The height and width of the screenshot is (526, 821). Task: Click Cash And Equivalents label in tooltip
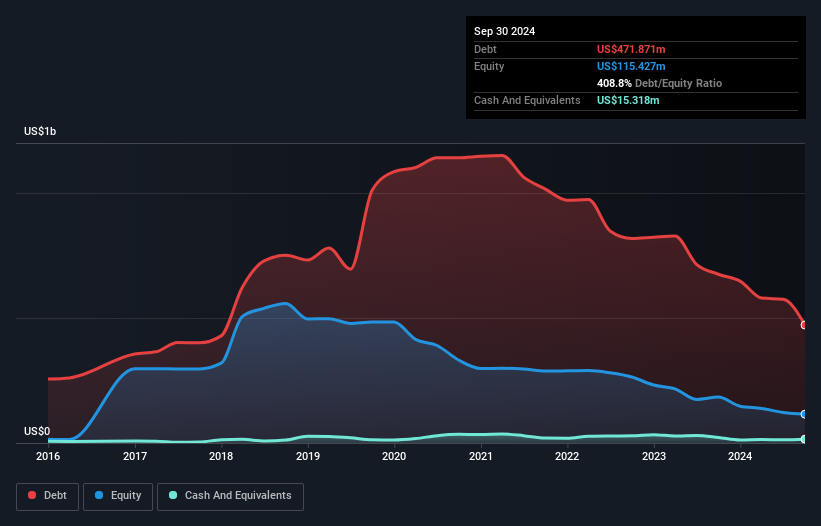click(x=527, y=100)
